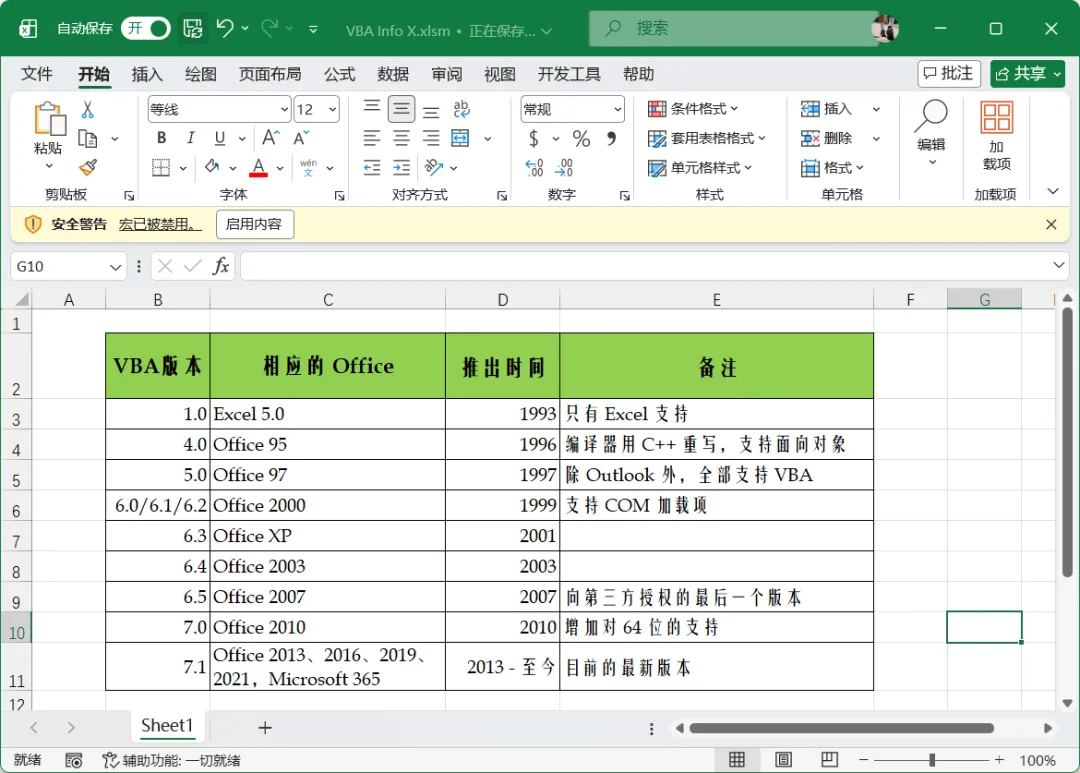Center cell text horizontally

click(402, 138)
